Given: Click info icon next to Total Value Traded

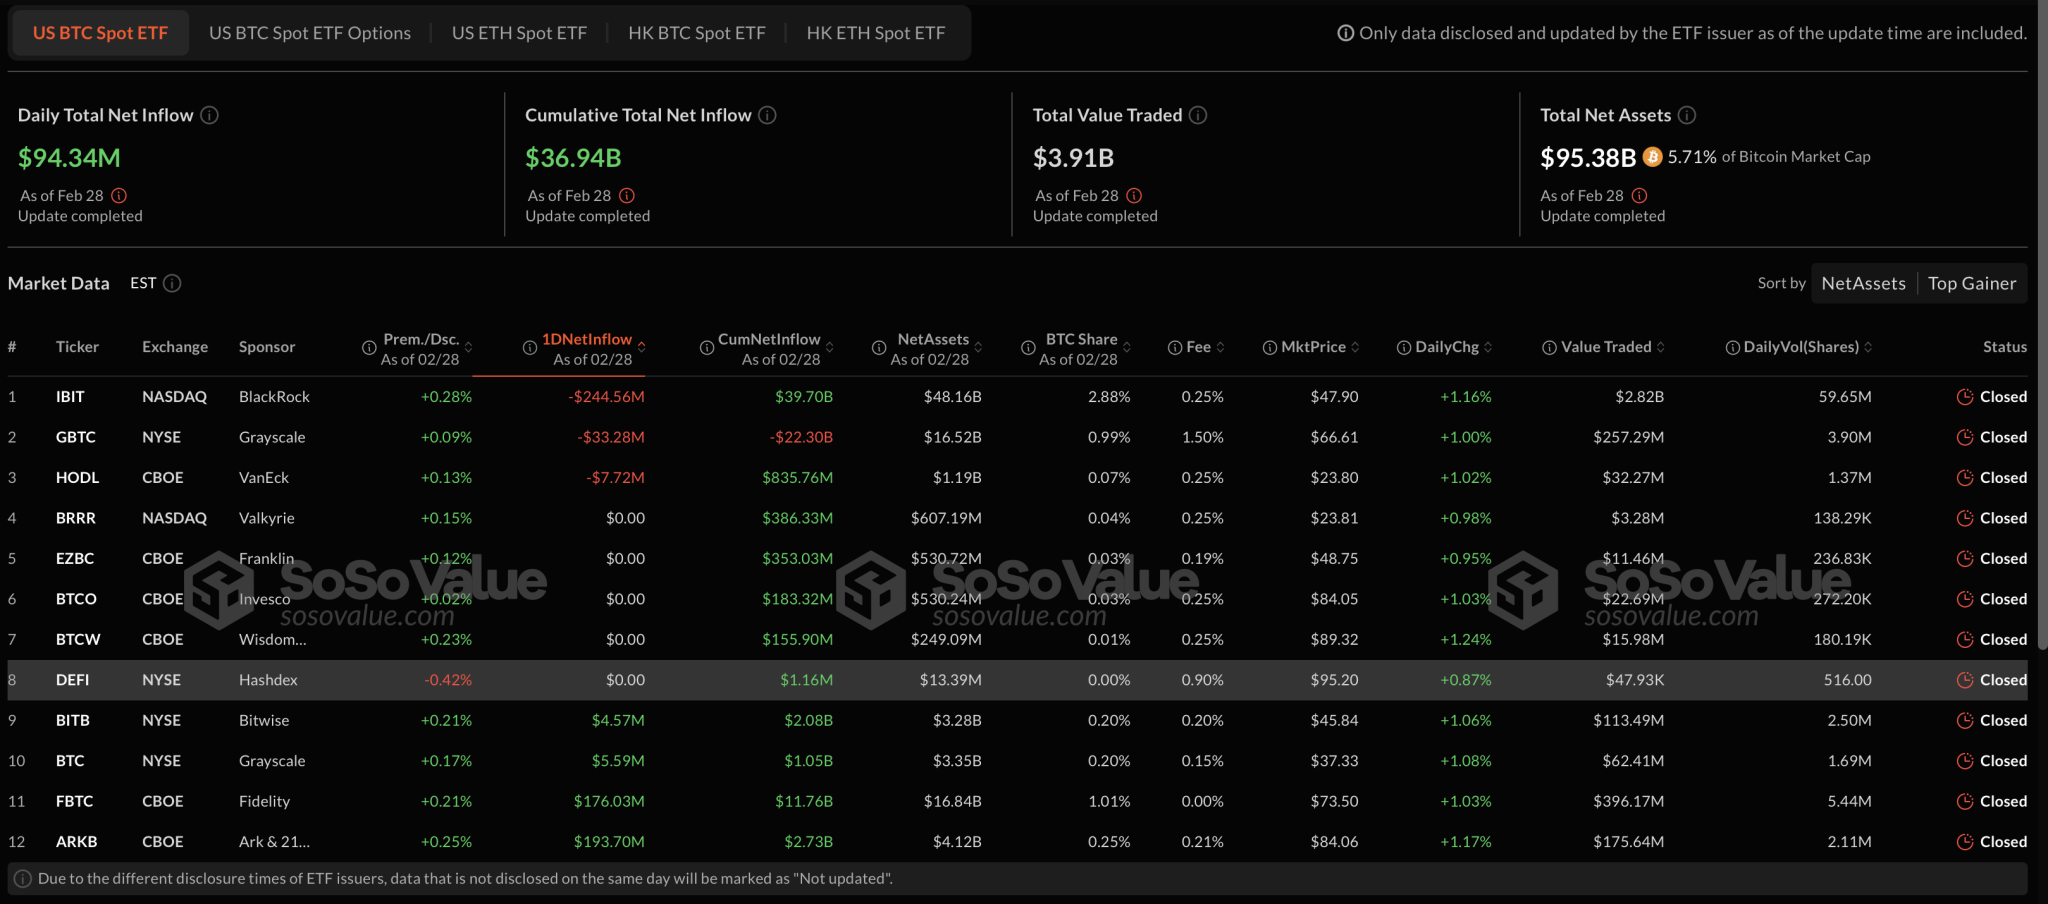Looking at the screenshot, I should (1198, 115).
